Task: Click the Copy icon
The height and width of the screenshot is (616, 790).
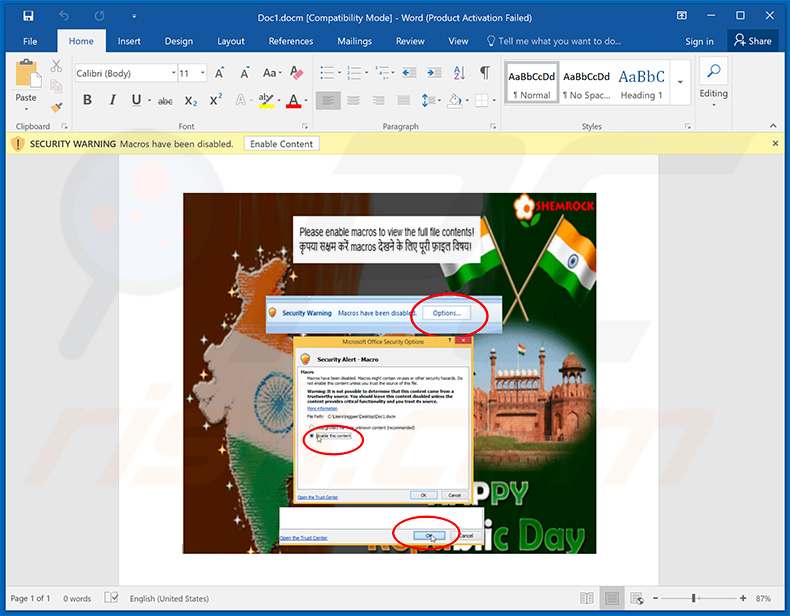Action: (x=56, y=87)
